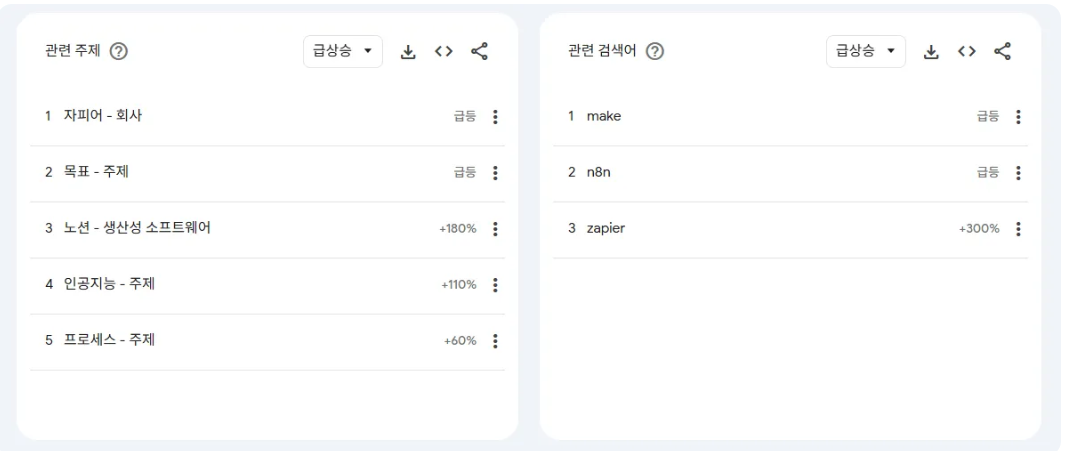Viewport: 1070px width, 451px height.
Task: Expand 급상승 dropdown in 관련 검색어 panel
Action: pyautogui.click(x=865, y=51)
